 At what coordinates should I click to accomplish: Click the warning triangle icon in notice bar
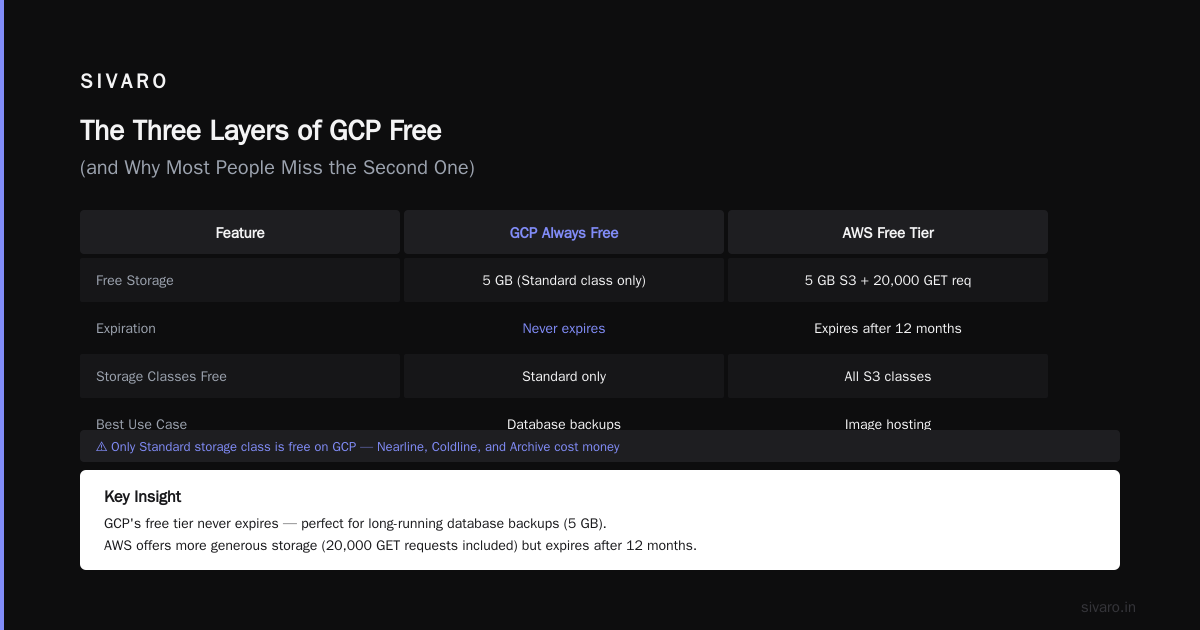point(102,447)
